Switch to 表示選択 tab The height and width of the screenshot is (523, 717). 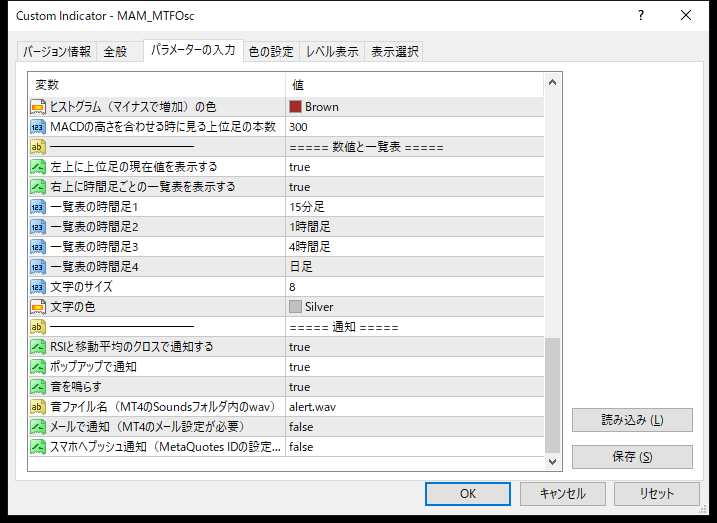coord(394,51)
